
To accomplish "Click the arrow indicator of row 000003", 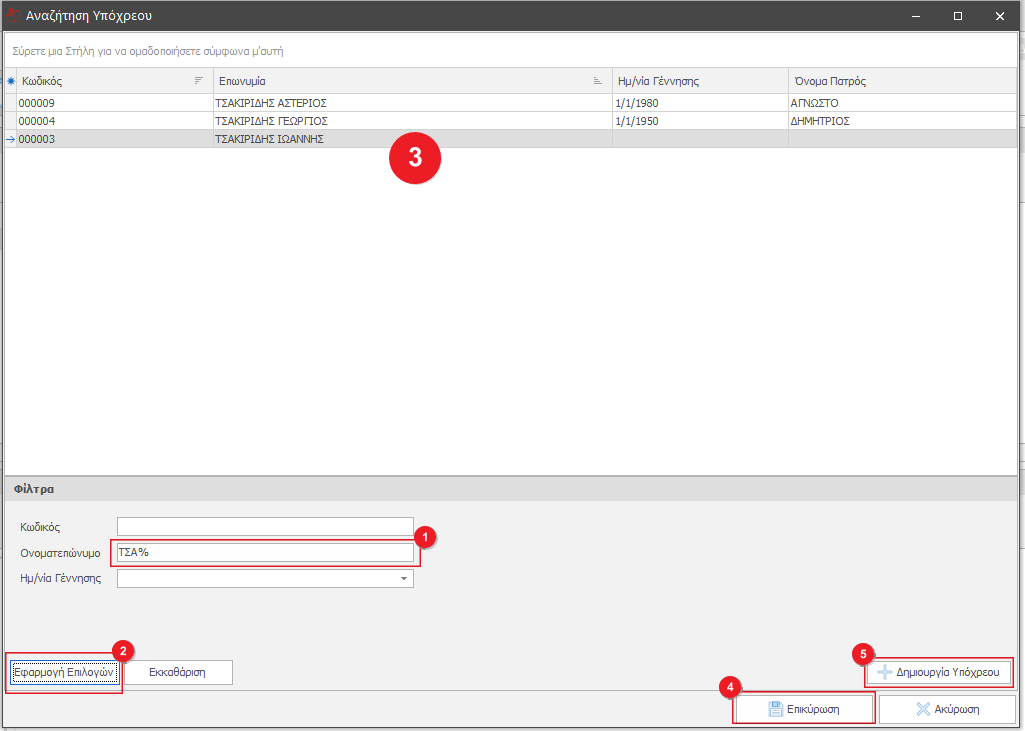I will 11,139.
